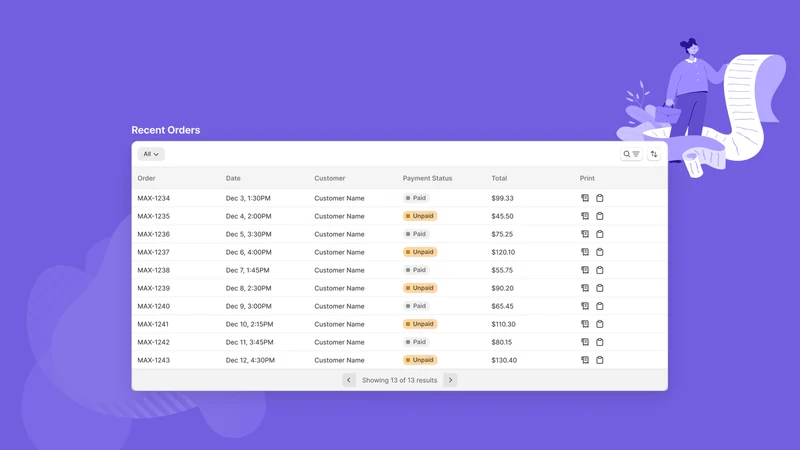Click the Unpaid badge for MAX-1235
Screen dimensions: 800x450
click(420, 216)
